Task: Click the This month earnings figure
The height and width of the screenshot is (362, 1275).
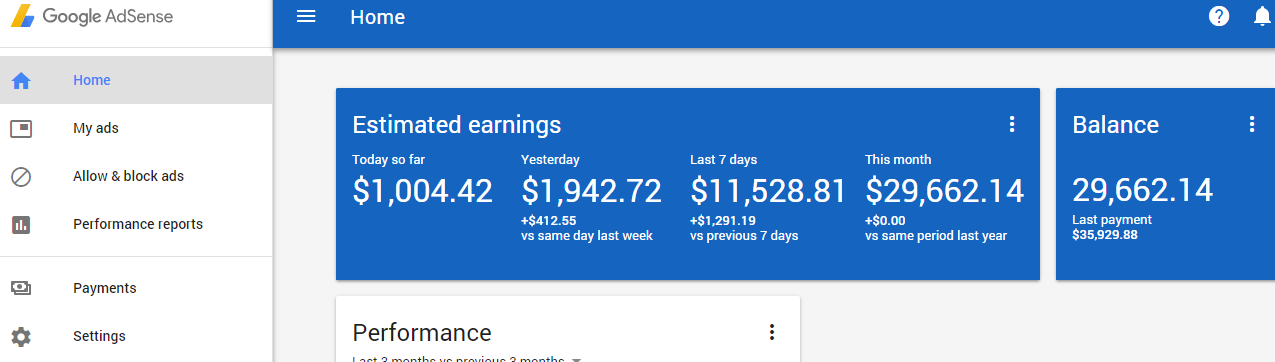Action: pyautogui.click(x=944, y=191)
